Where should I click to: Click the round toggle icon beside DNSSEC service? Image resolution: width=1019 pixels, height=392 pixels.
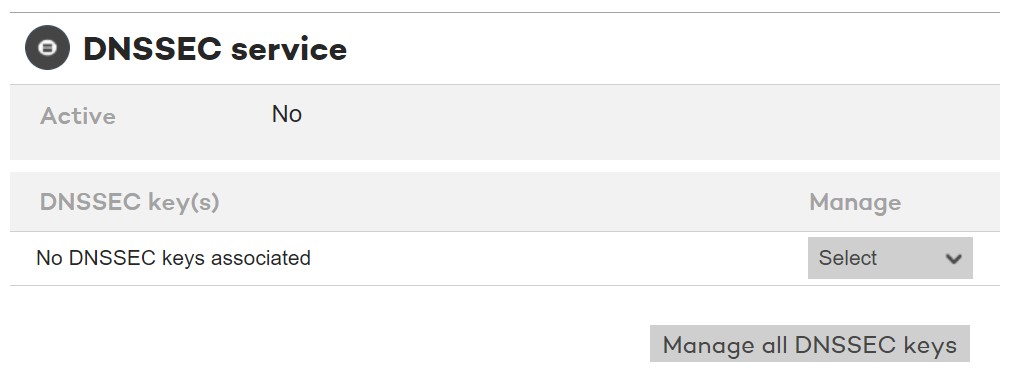[x=47, y=47]
